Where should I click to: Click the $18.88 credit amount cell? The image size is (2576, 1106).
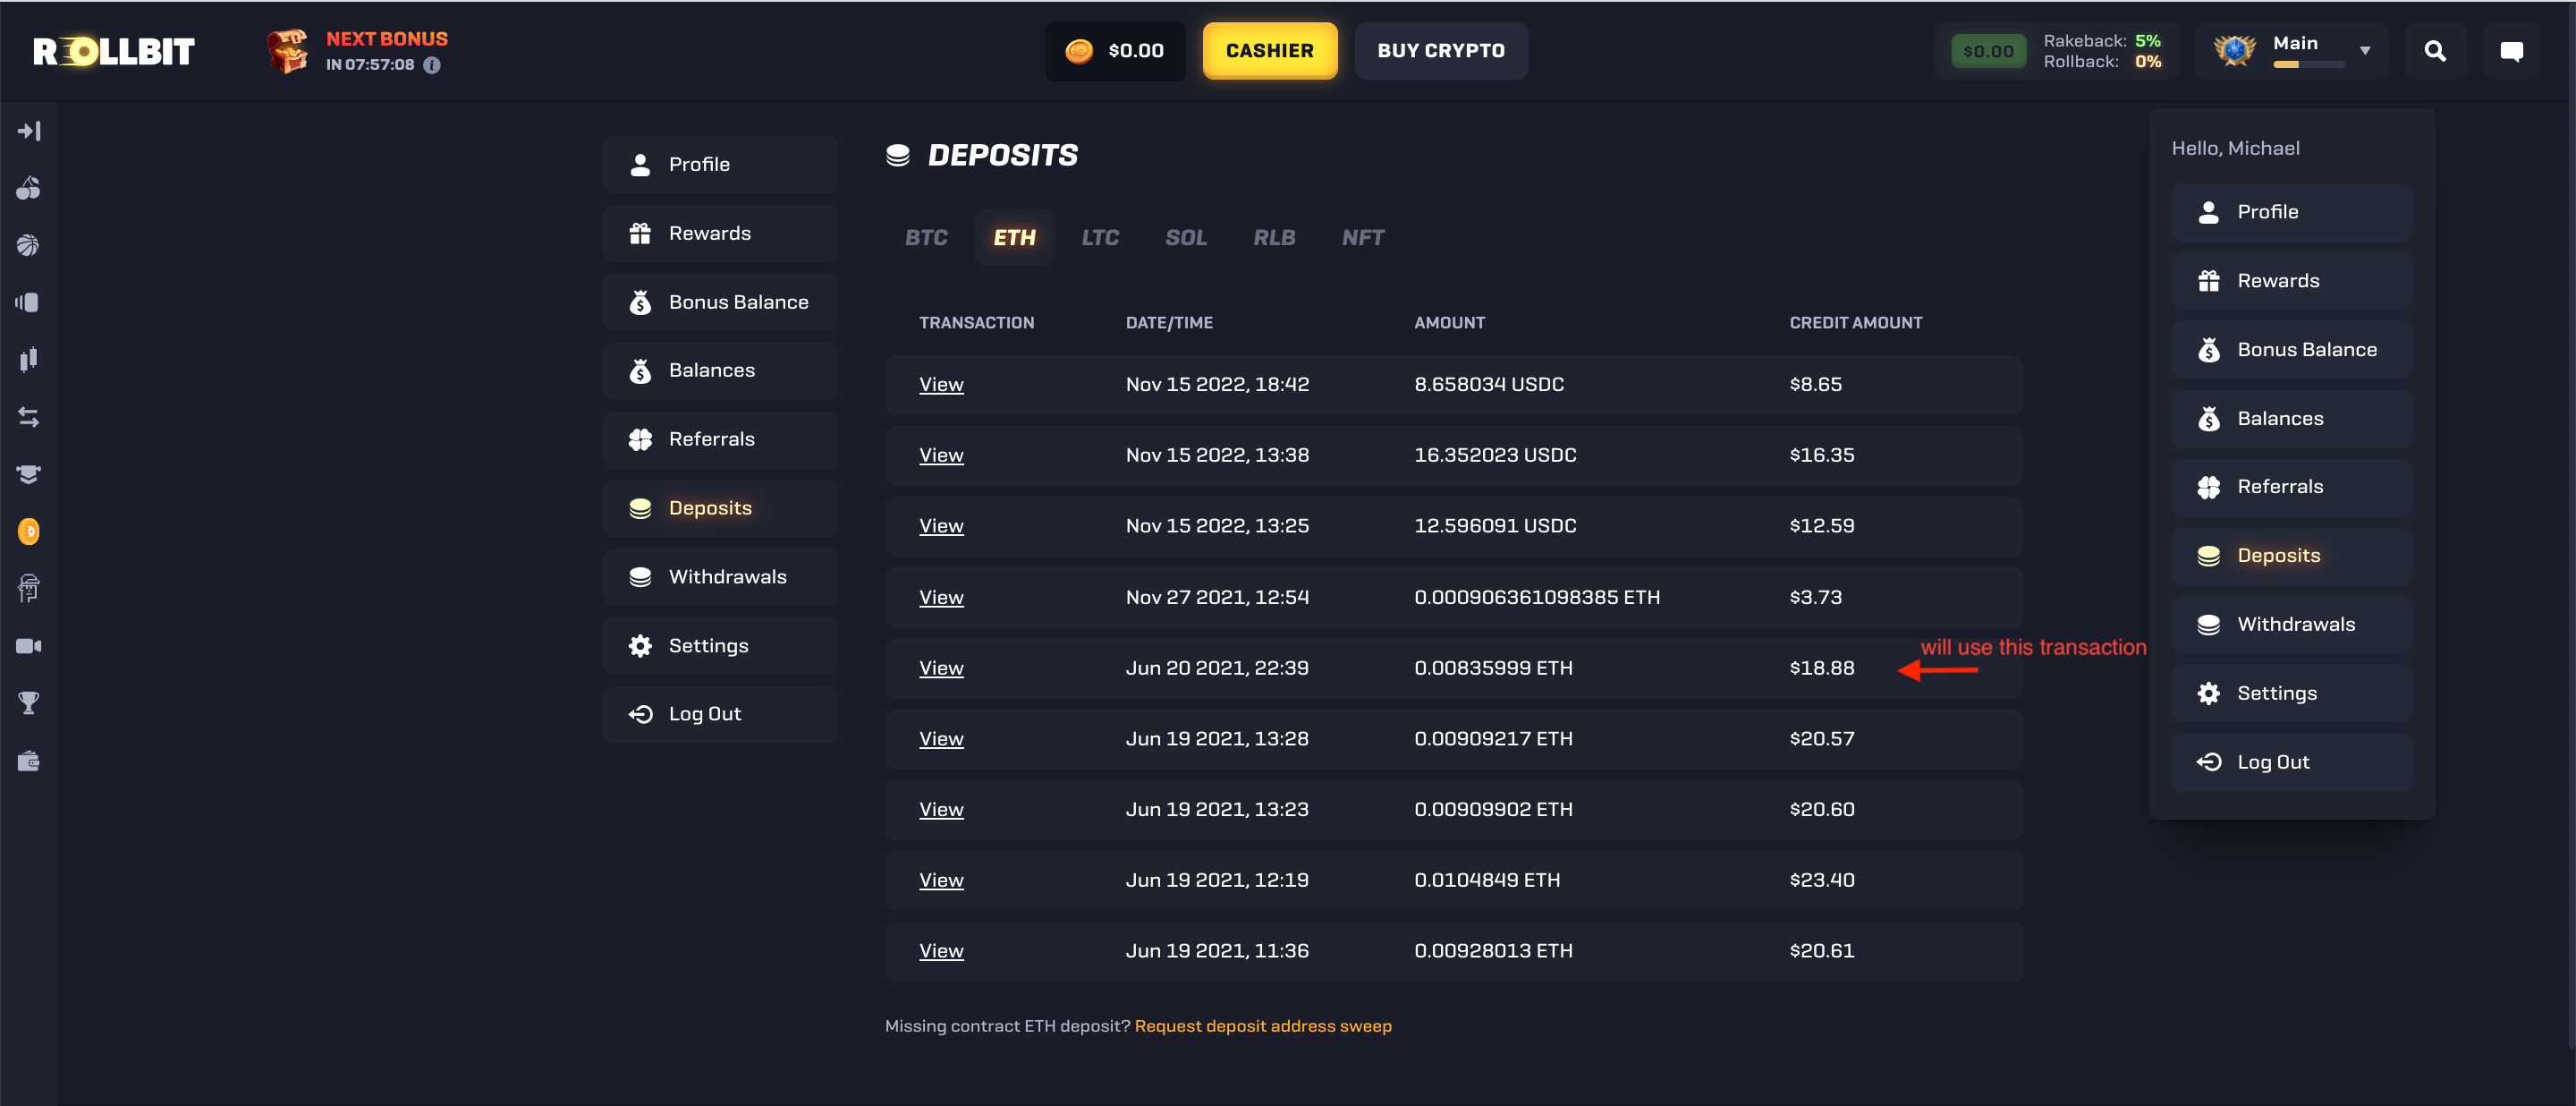click(1822, 668)
